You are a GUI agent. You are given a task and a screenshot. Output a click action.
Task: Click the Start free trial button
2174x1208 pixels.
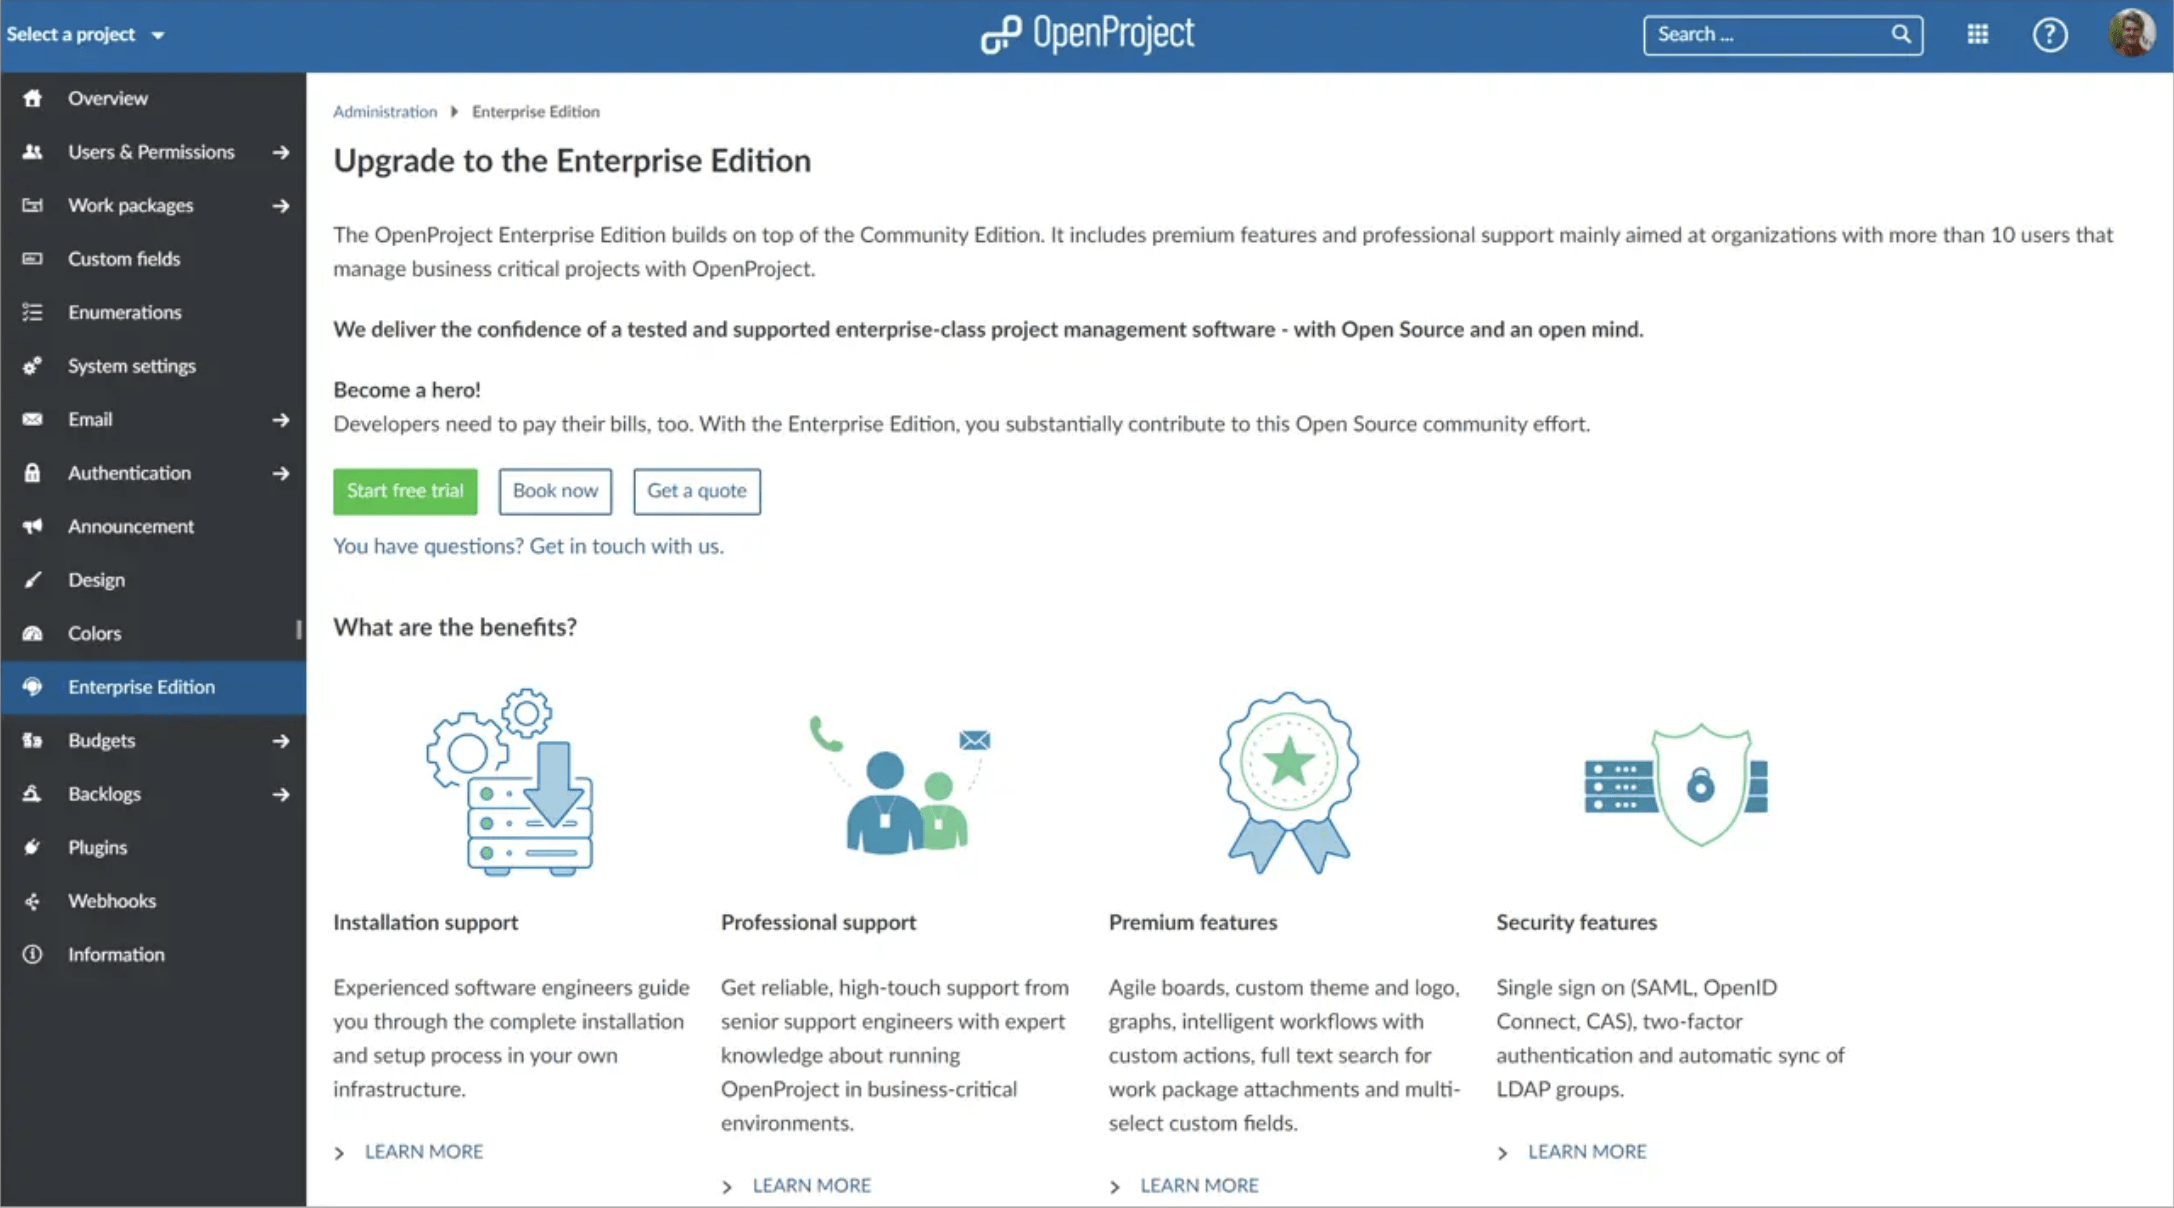403,489
